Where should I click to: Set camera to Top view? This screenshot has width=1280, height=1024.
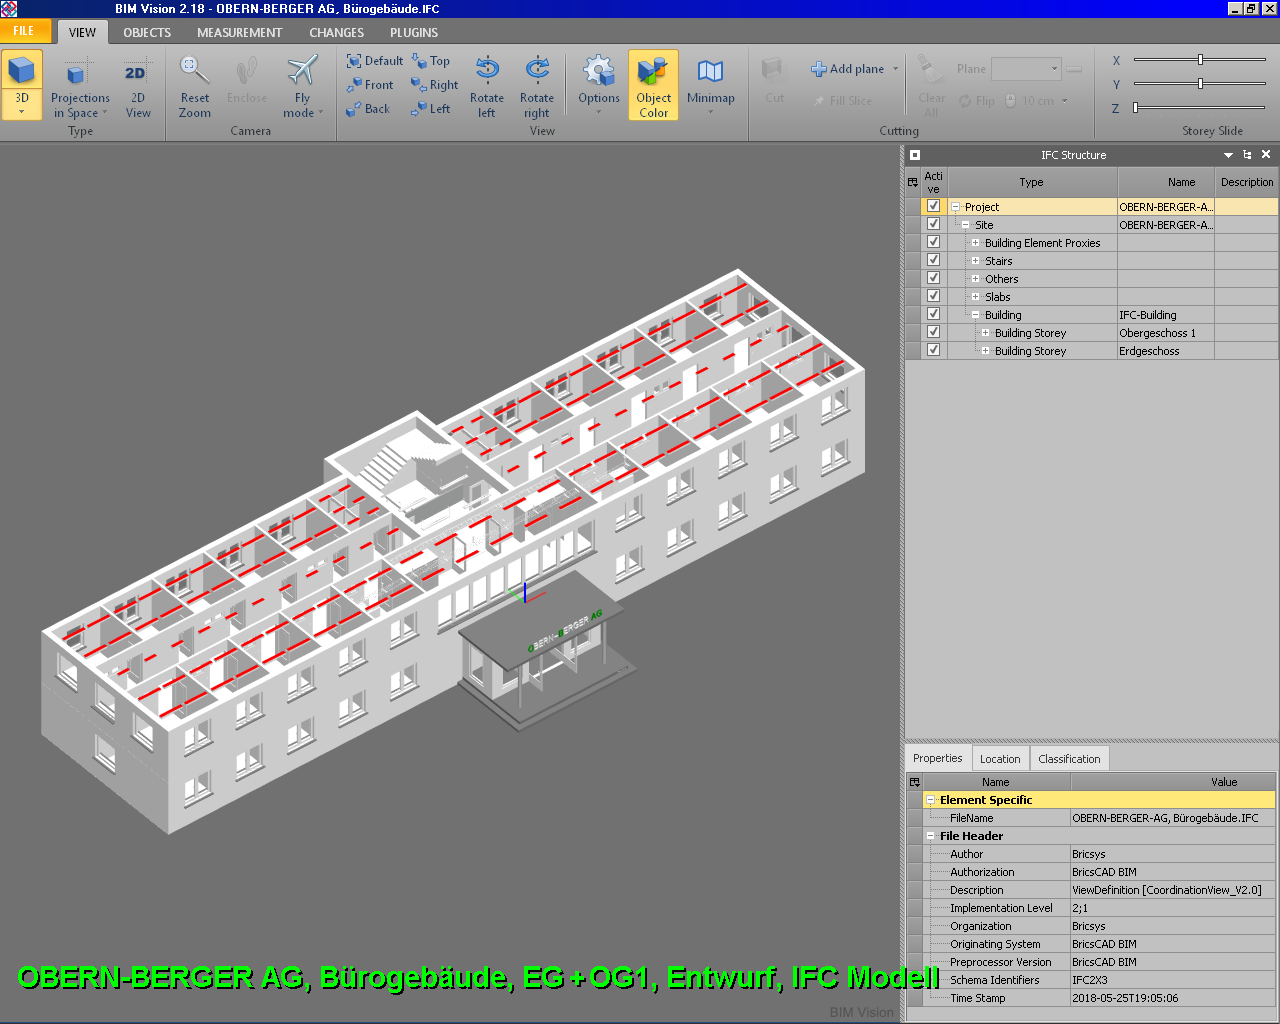431,61
